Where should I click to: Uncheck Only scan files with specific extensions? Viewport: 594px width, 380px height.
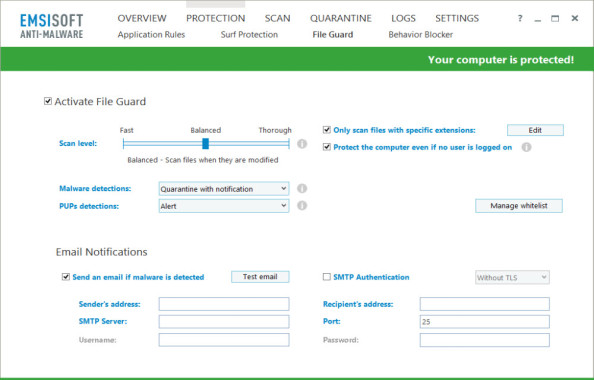[x=327, y=130]
